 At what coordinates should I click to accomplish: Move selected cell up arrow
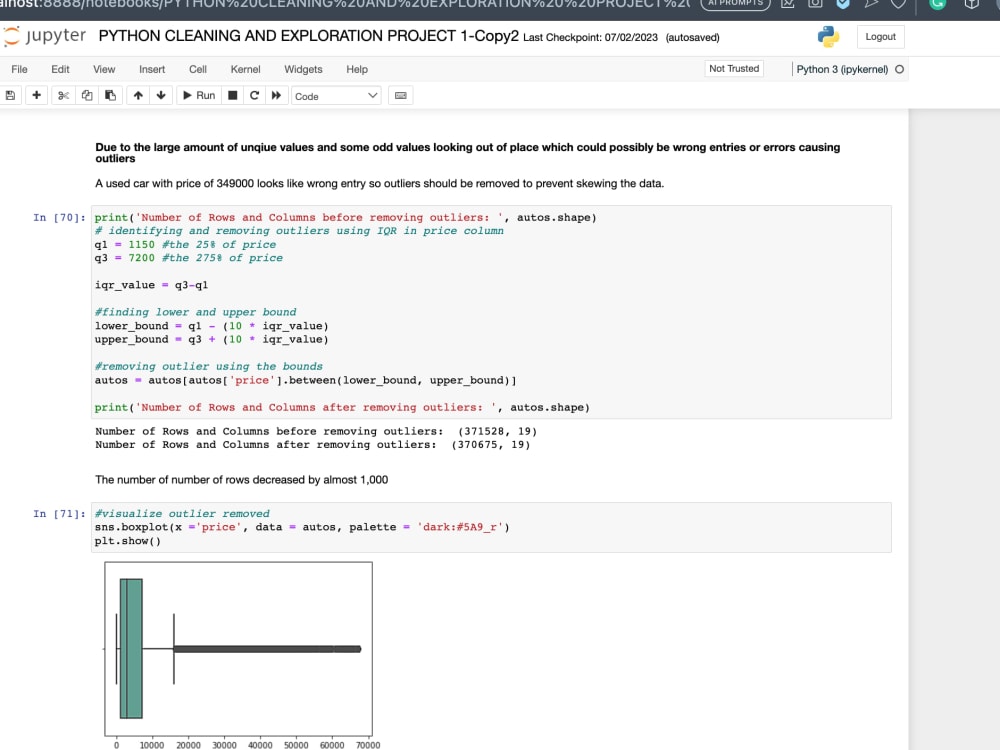tap(138, 95)
